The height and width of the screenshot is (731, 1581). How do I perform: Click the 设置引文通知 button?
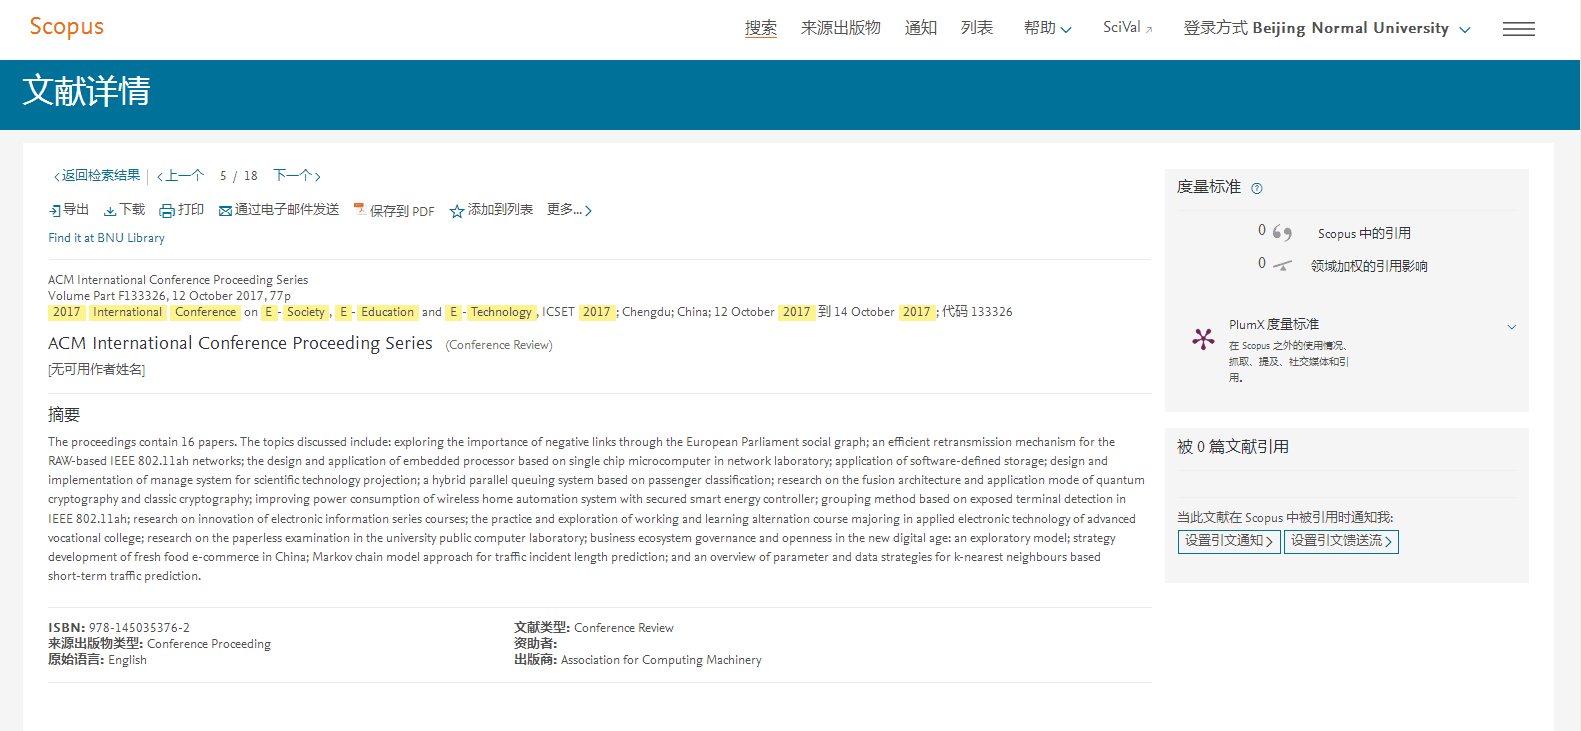(x=1229, y=541)
